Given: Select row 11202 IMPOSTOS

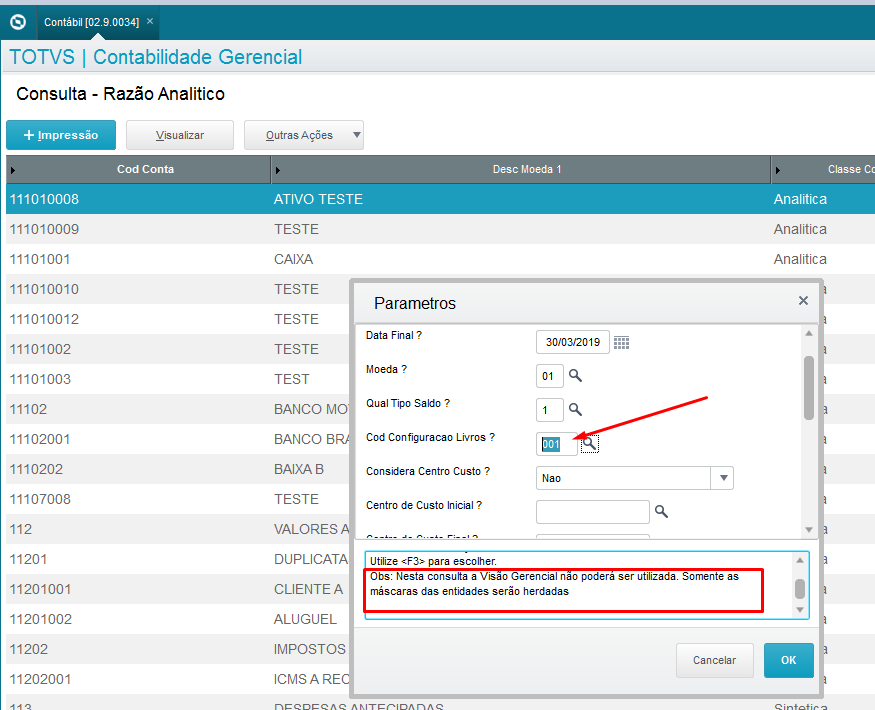Looking at the screenshot, I should point(179,649).
